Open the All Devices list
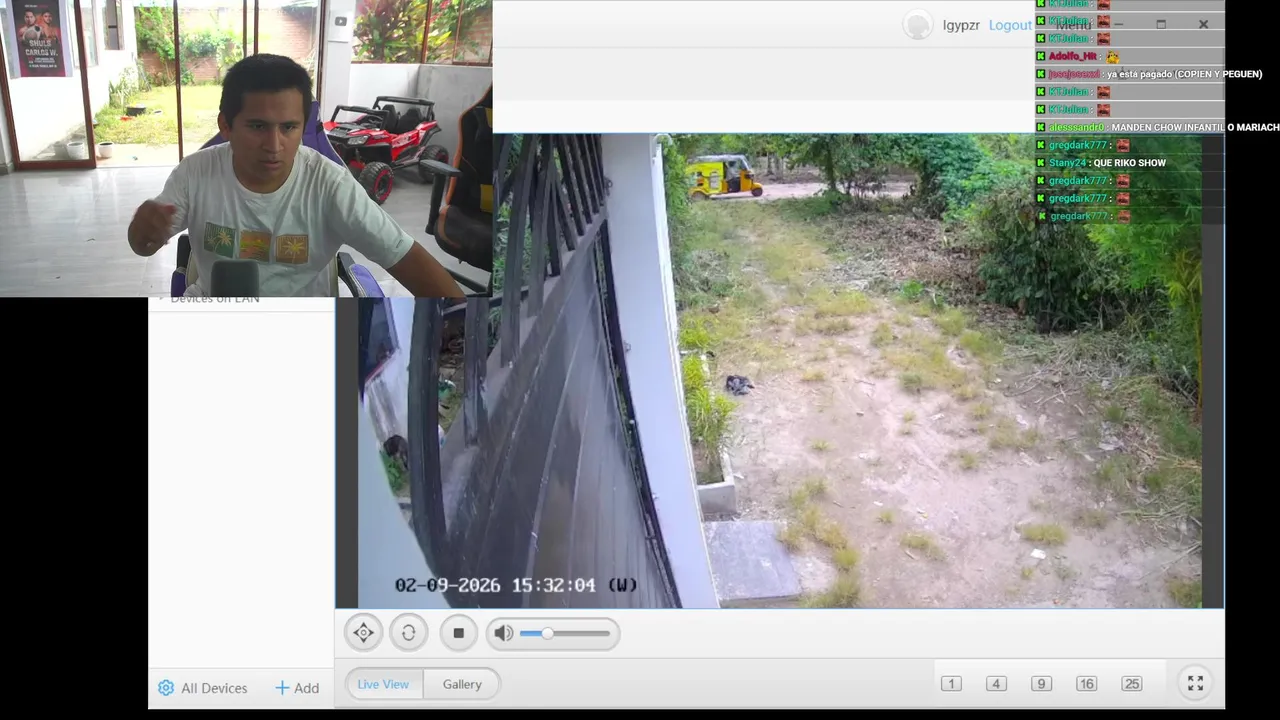 pos(214,688)
